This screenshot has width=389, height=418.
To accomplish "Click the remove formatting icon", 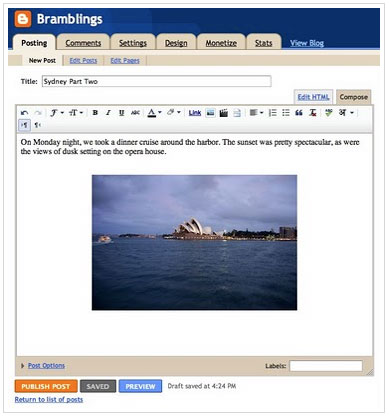I will [x=312, y=113].
